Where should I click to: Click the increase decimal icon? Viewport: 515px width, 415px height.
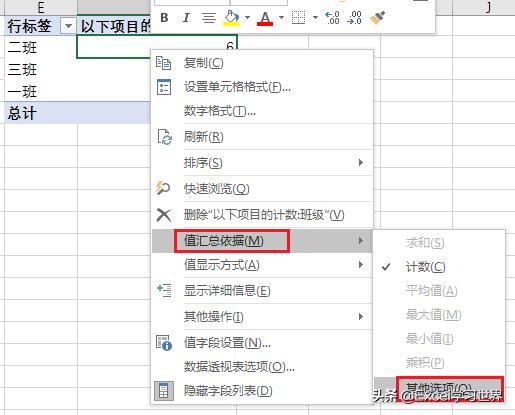332,18
